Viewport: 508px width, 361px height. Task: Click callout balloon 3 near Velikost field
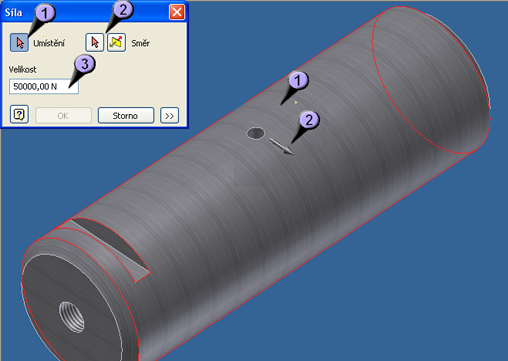coord(85,64)
